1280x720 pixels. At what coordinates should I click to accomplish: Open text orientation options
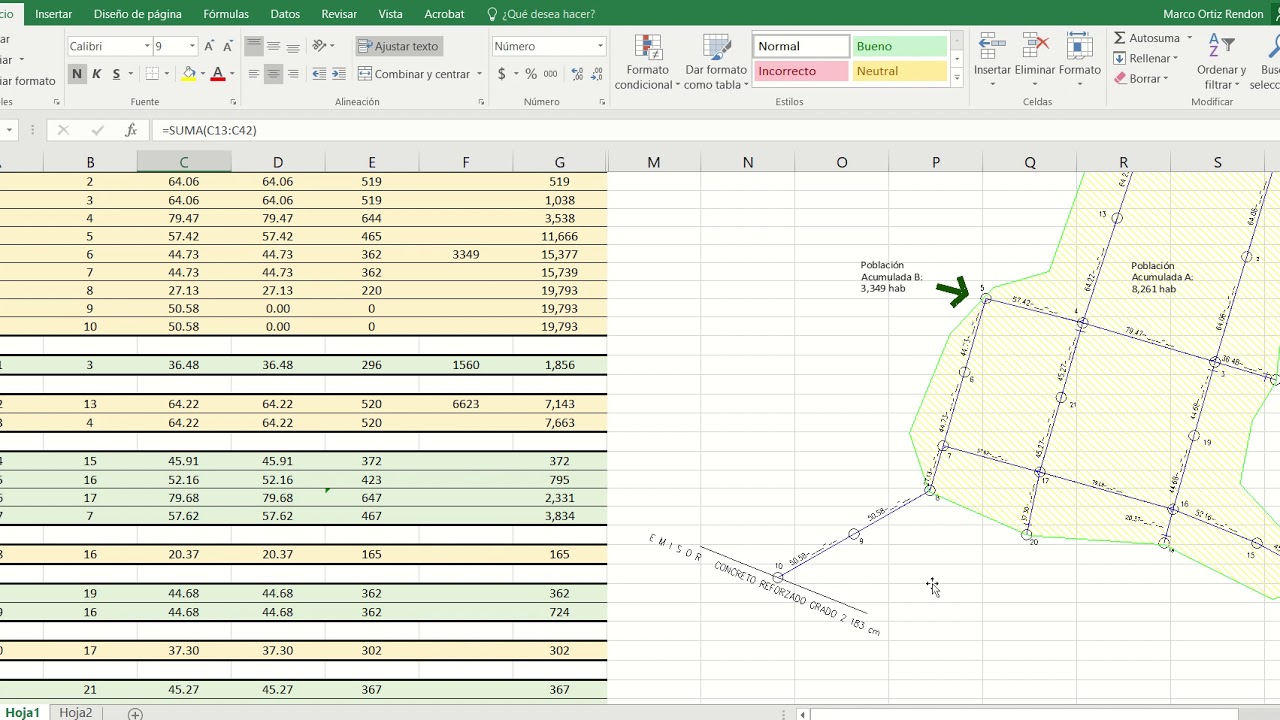point(322,46)
